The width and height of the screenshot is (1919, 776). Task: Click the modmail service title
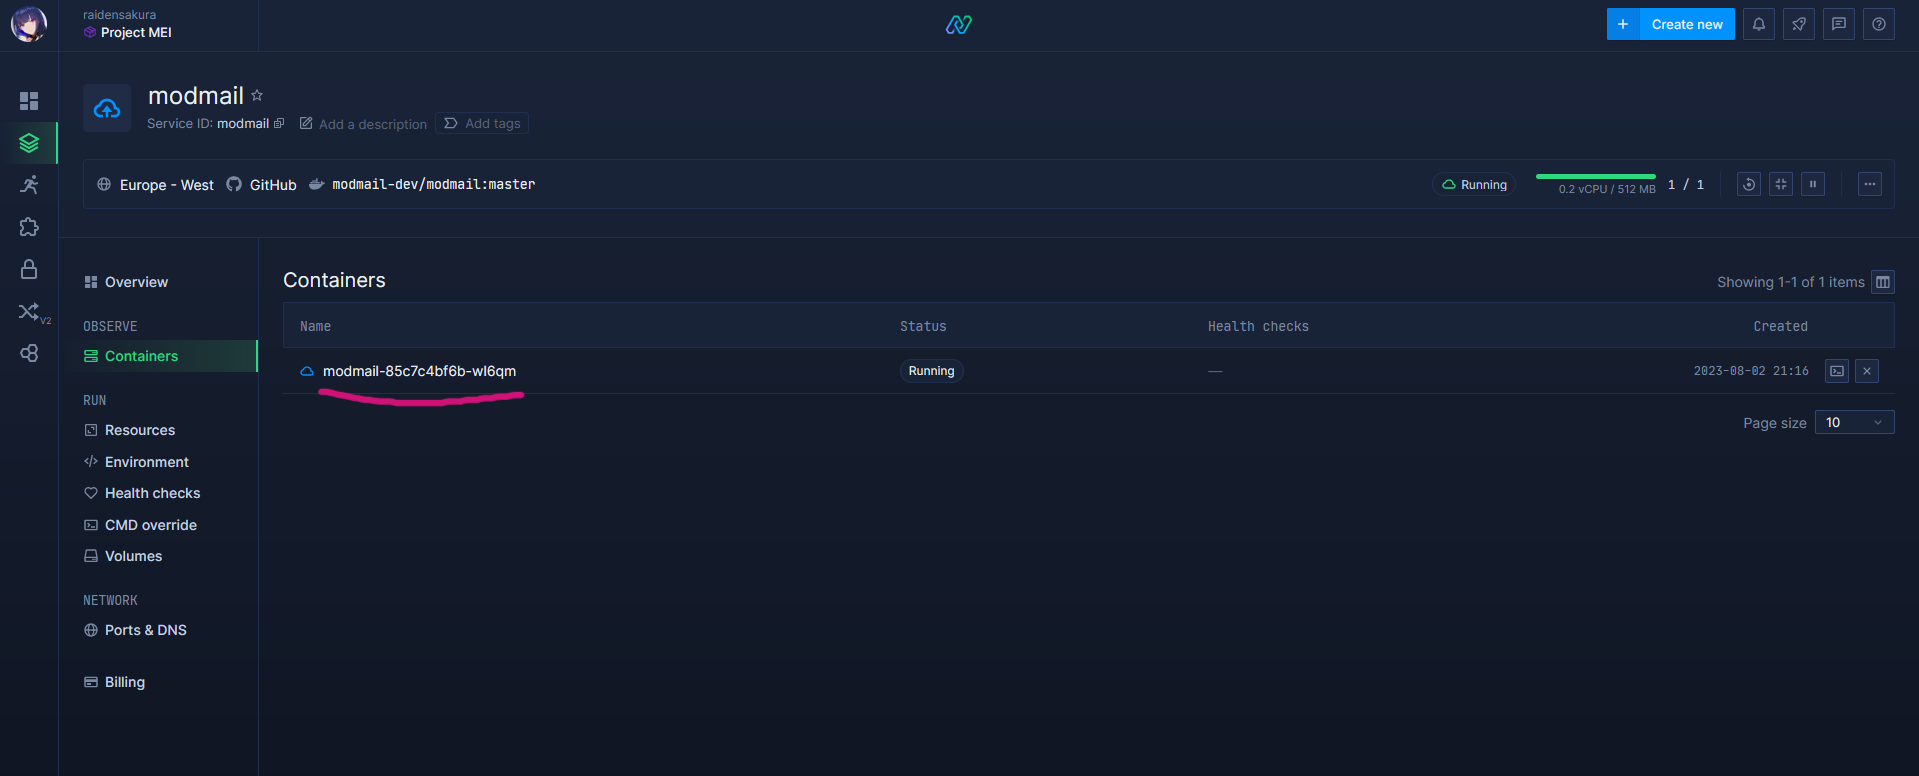(196, 95)
